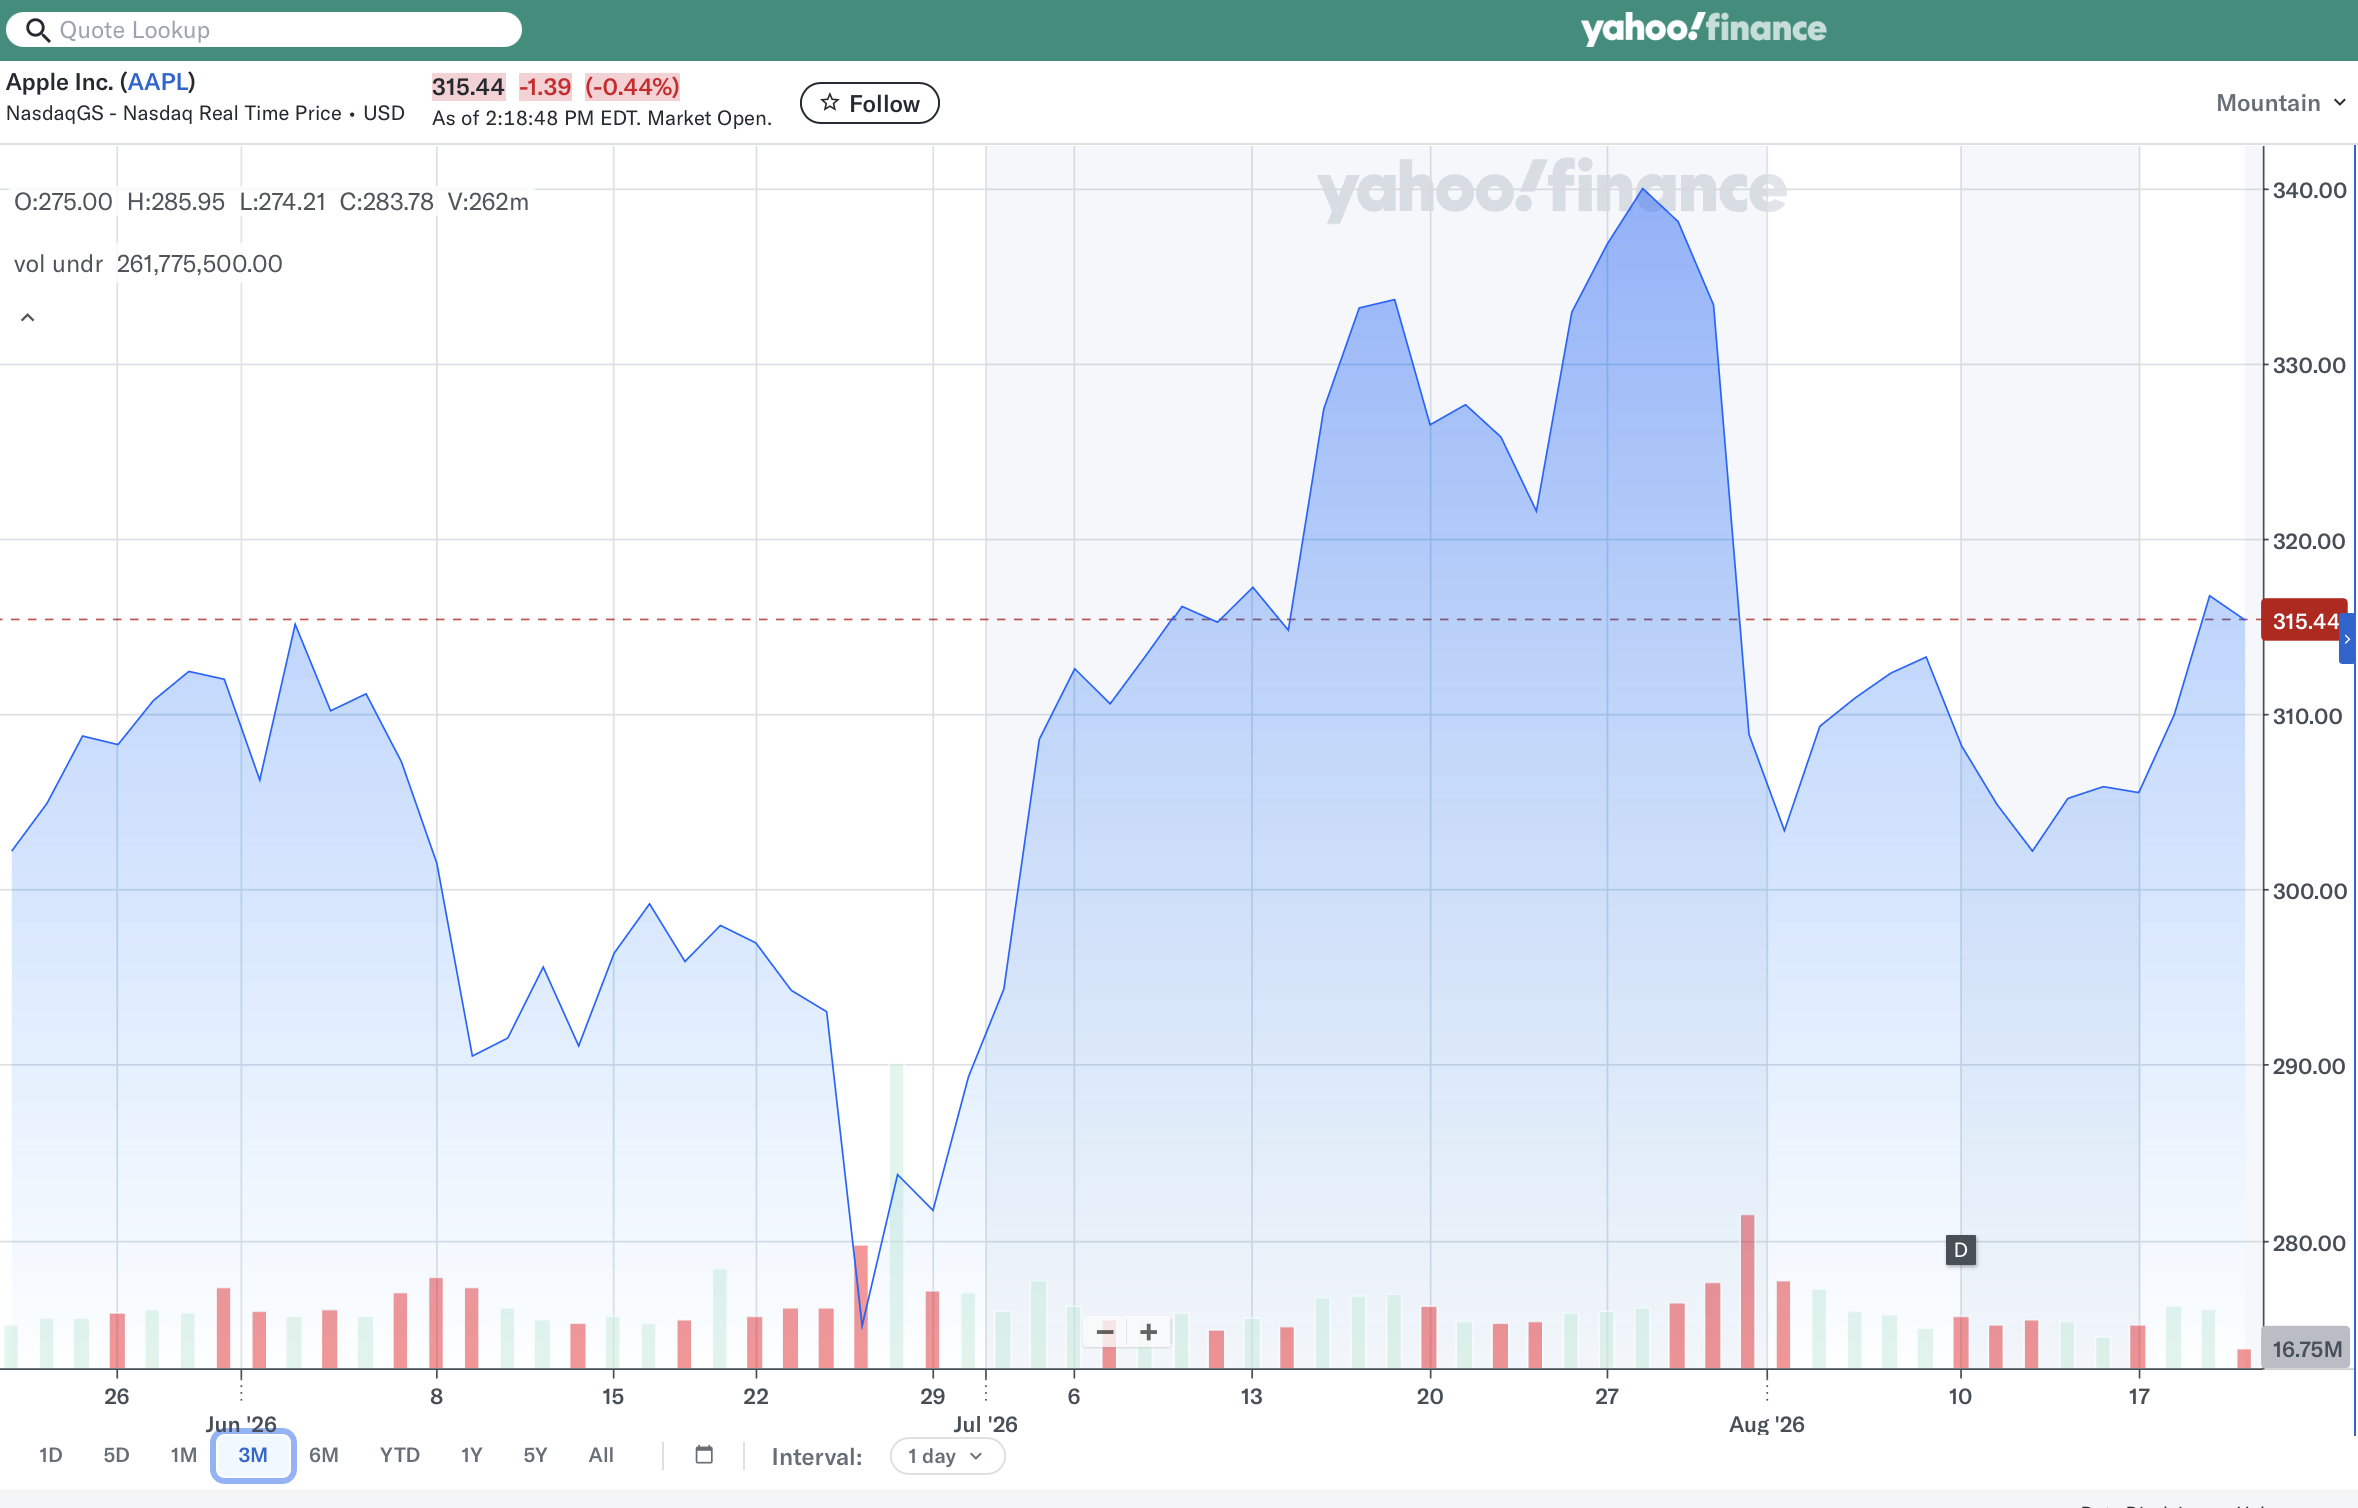Select the 6M time range

[324, 1455]
